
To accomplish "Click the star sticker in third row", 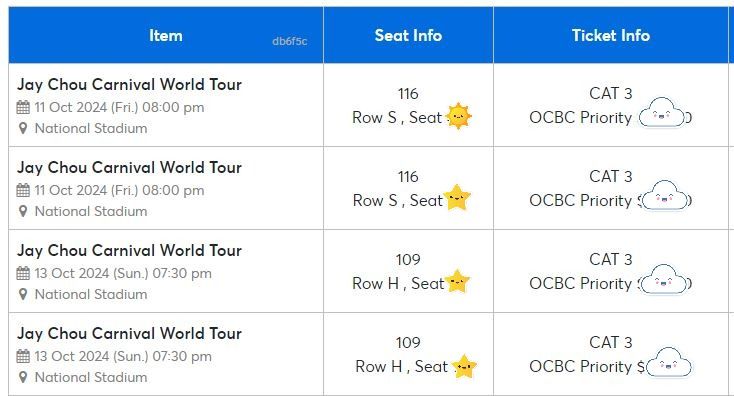I will point(456,281).
